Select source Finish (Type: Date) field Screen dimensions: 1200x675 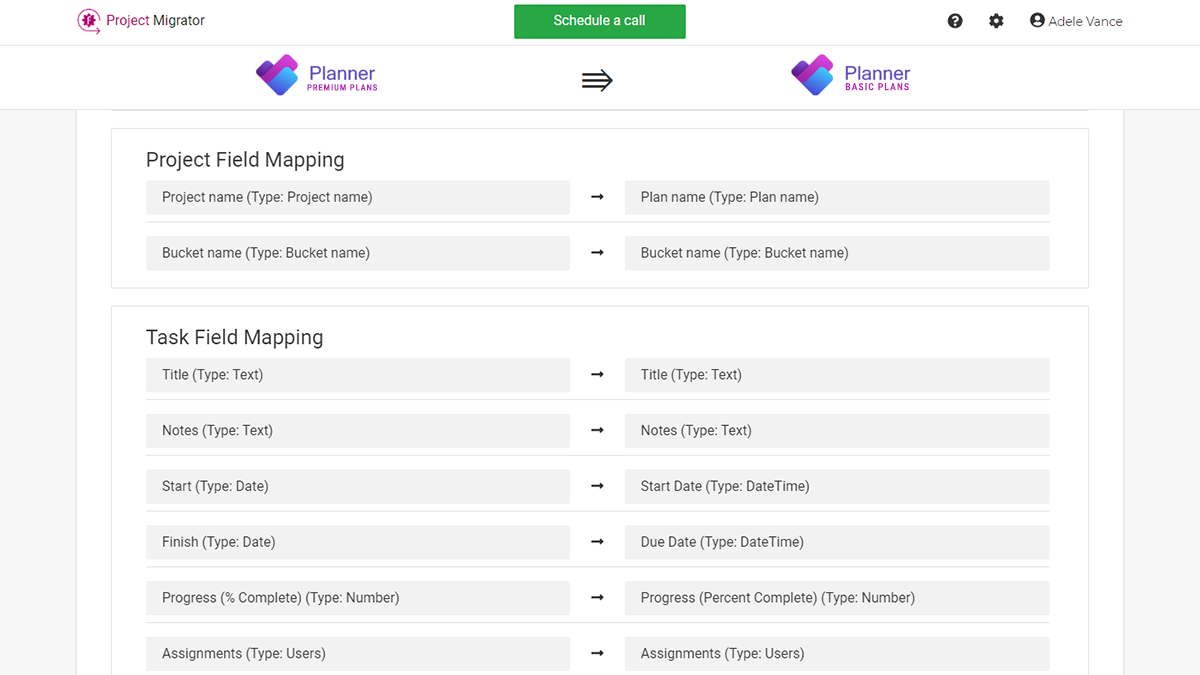[x=358, y=542]
